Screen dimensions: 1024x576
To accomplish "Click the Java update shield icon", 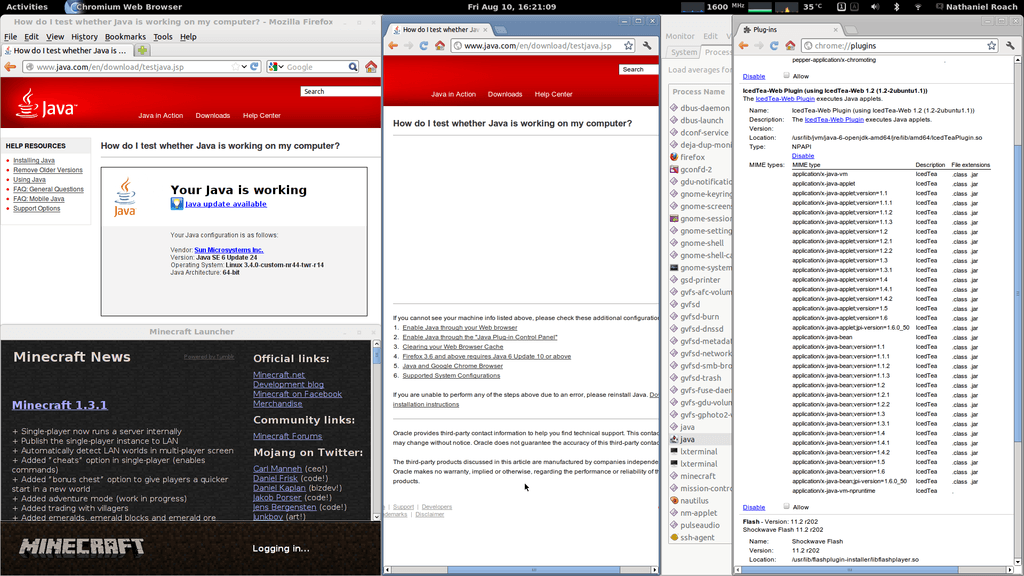I will click(x=176, y=204).
